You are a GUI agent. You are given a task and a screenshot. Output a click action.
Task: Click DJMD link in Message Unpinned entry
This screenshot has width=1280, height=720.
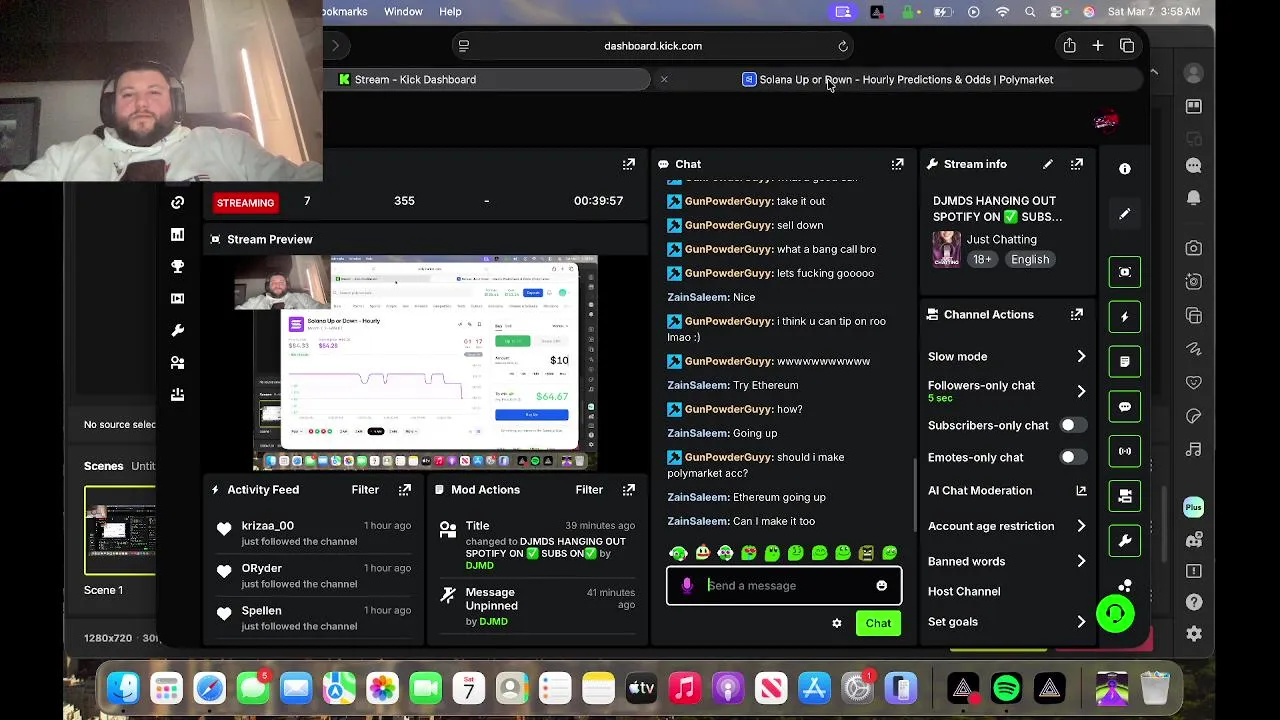pos(493,622)
